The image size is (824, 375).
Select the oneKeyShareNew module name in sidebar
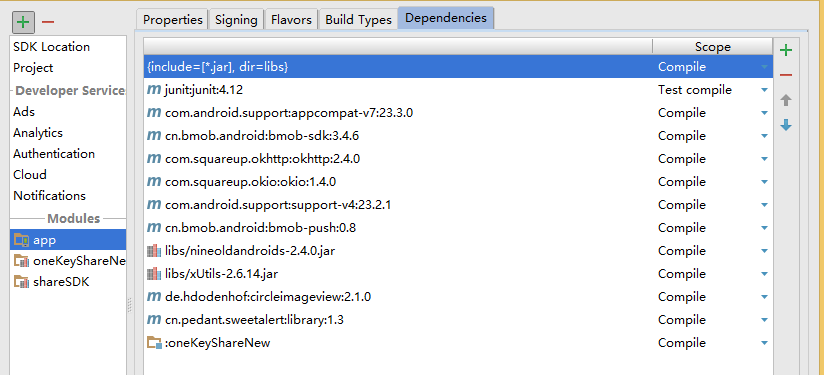79,261
